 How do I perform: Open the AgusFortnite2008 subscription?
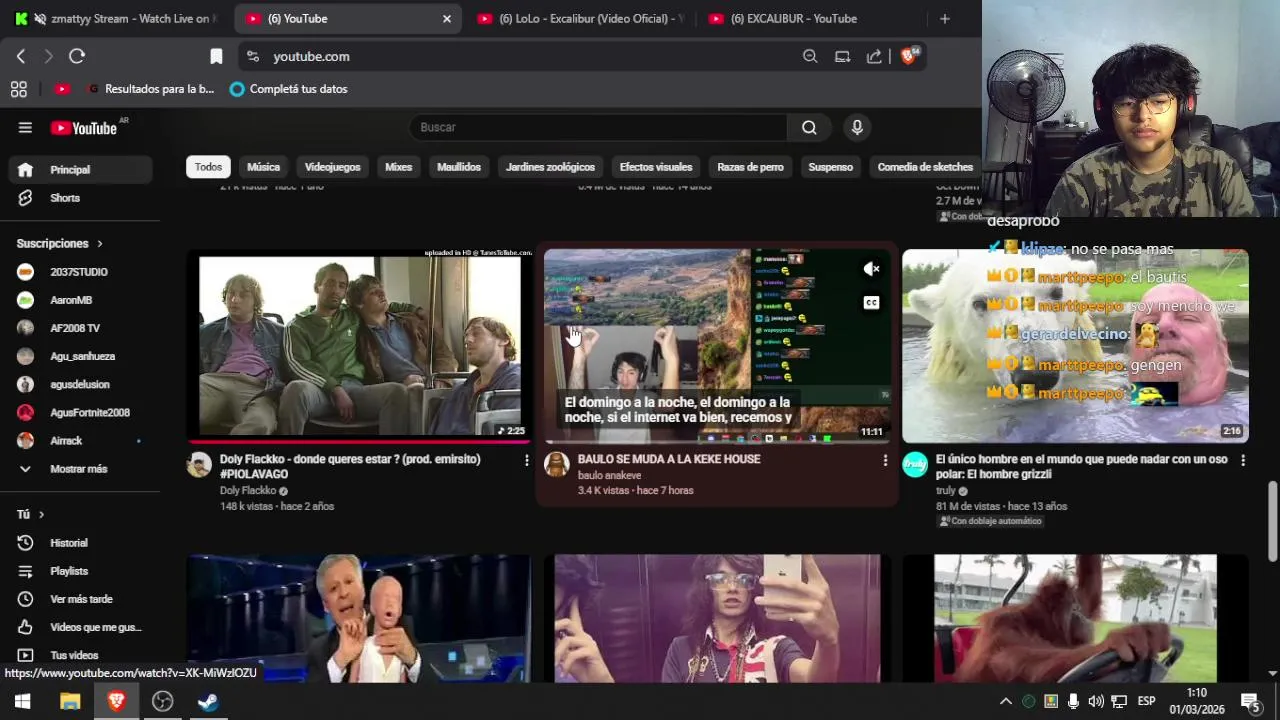point(80,412)
